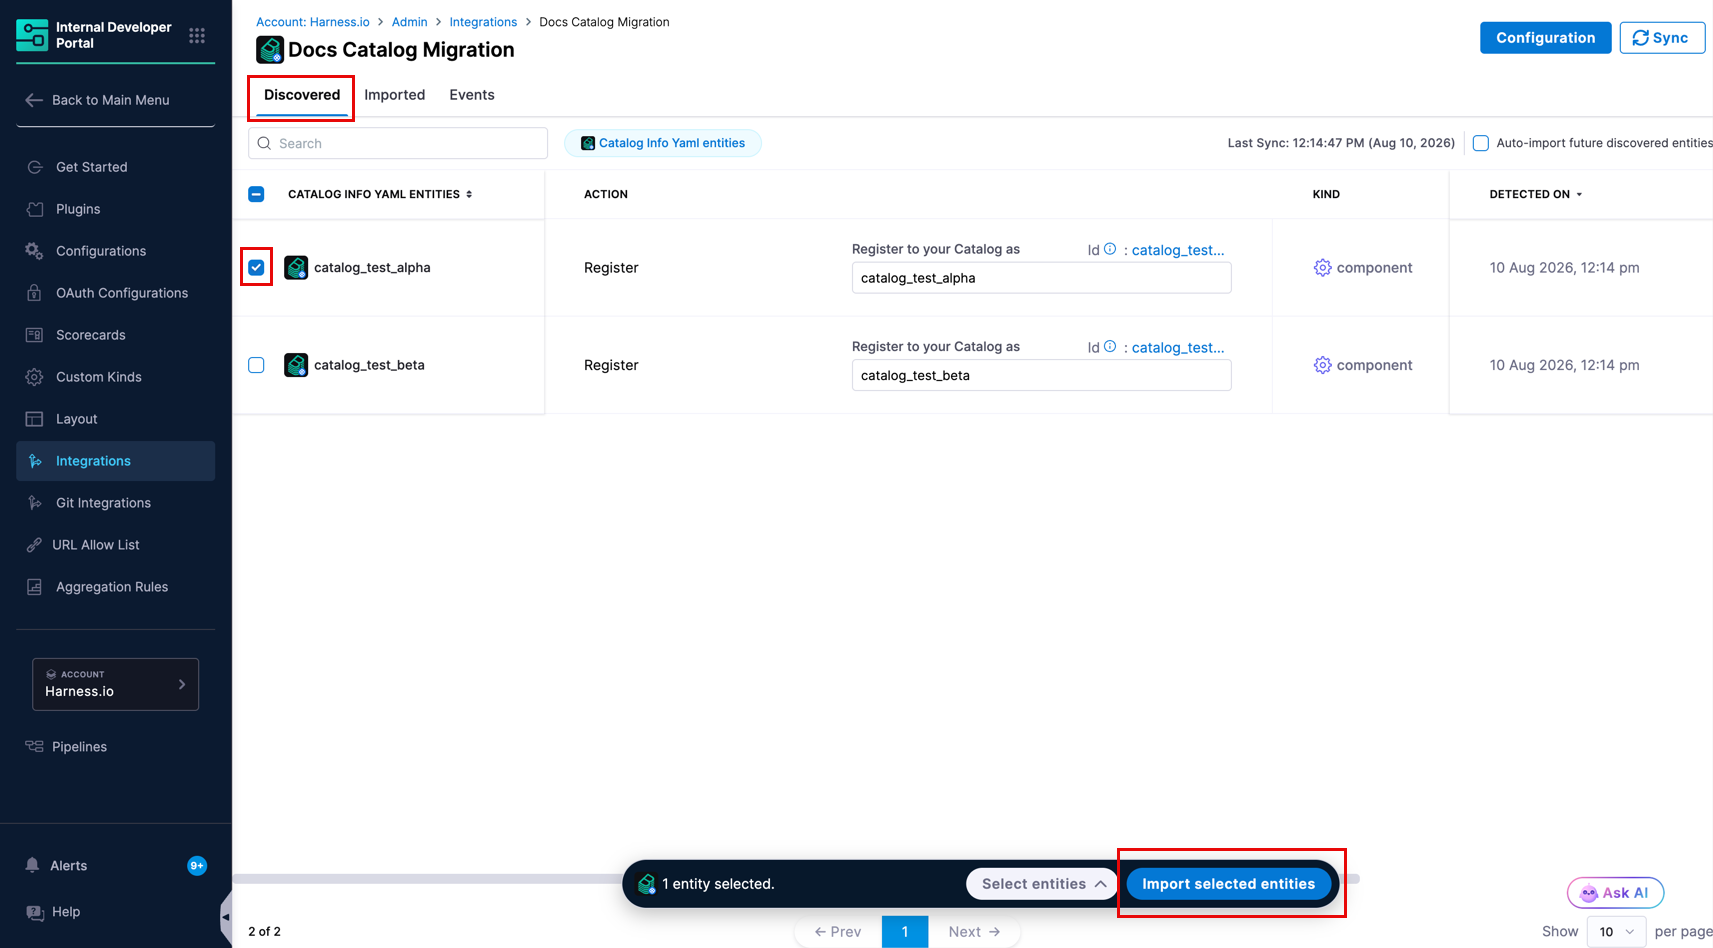1713x948 pixels.
Task: Uncheck the catalog_test_alpha checkbox
Action: click(256, 267)
